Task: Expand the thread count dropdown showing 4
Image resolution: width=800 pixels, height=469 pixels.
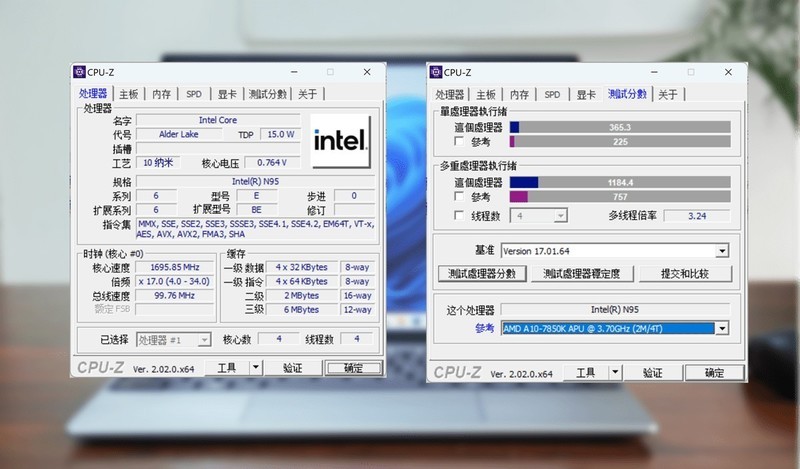Action: tap(561, 216)
